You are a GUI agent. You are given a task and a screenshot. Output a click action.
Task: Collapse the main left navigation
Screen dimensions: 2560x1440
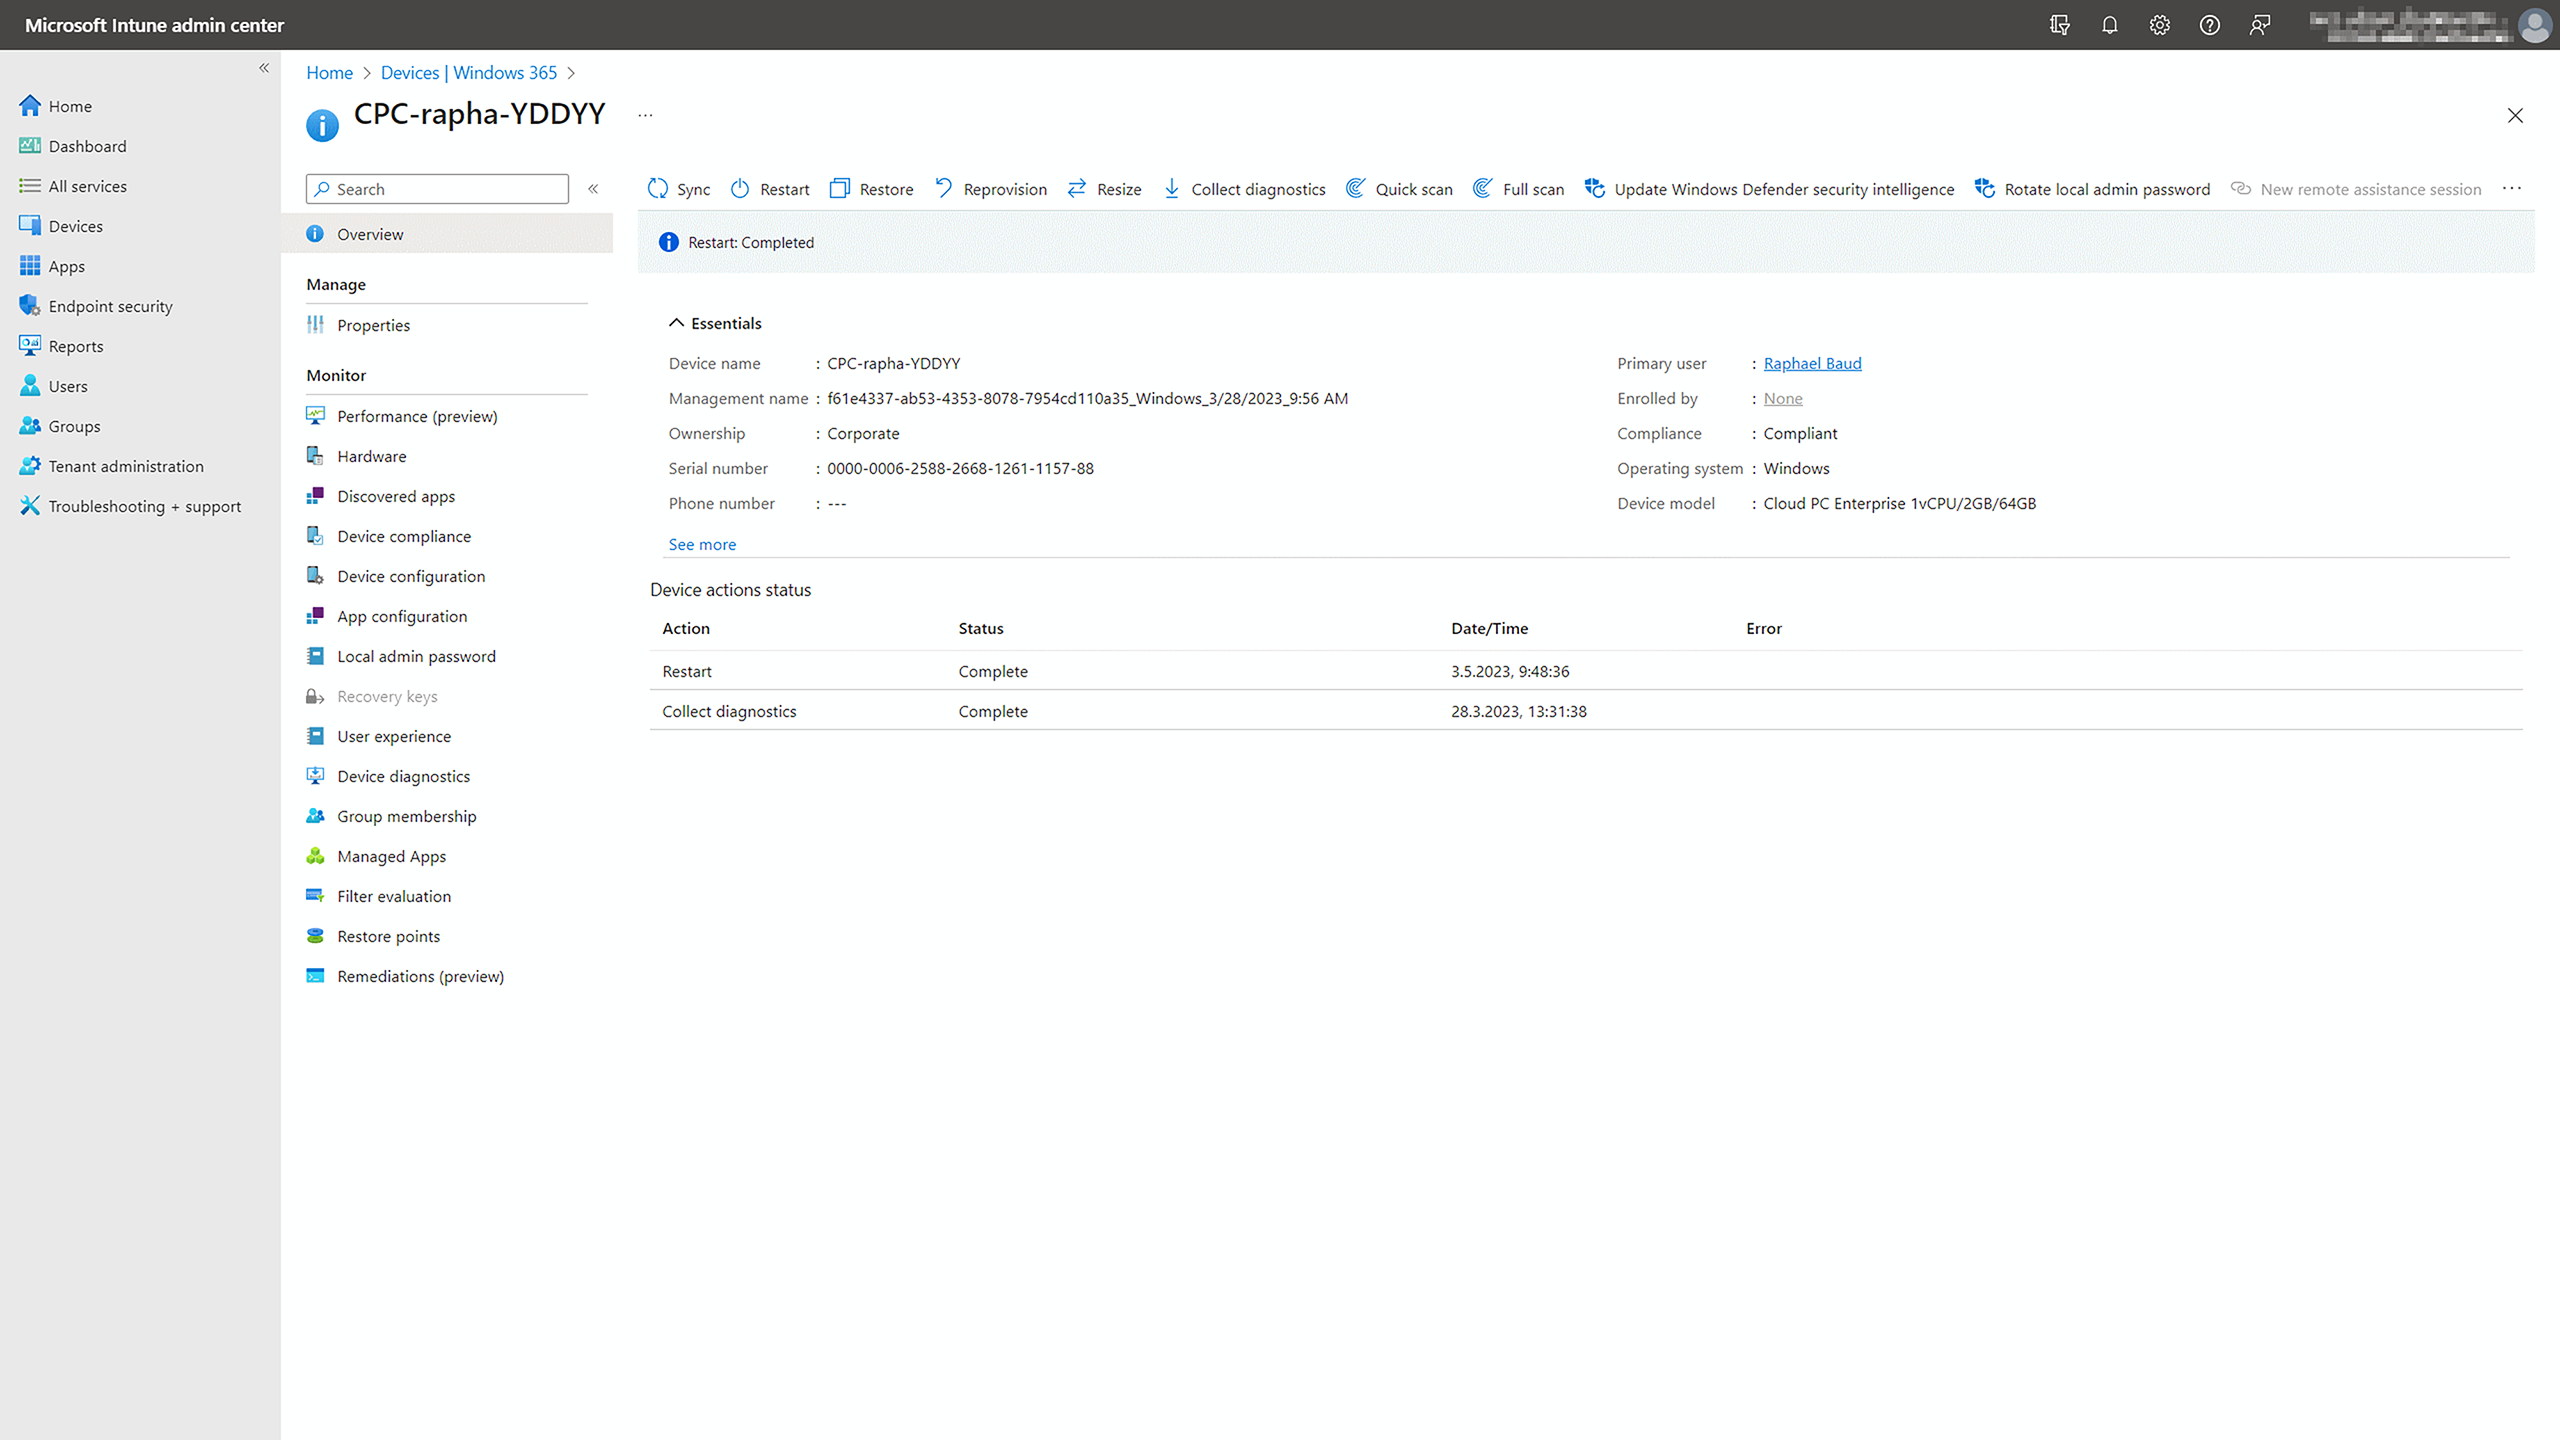pos(264,68)
